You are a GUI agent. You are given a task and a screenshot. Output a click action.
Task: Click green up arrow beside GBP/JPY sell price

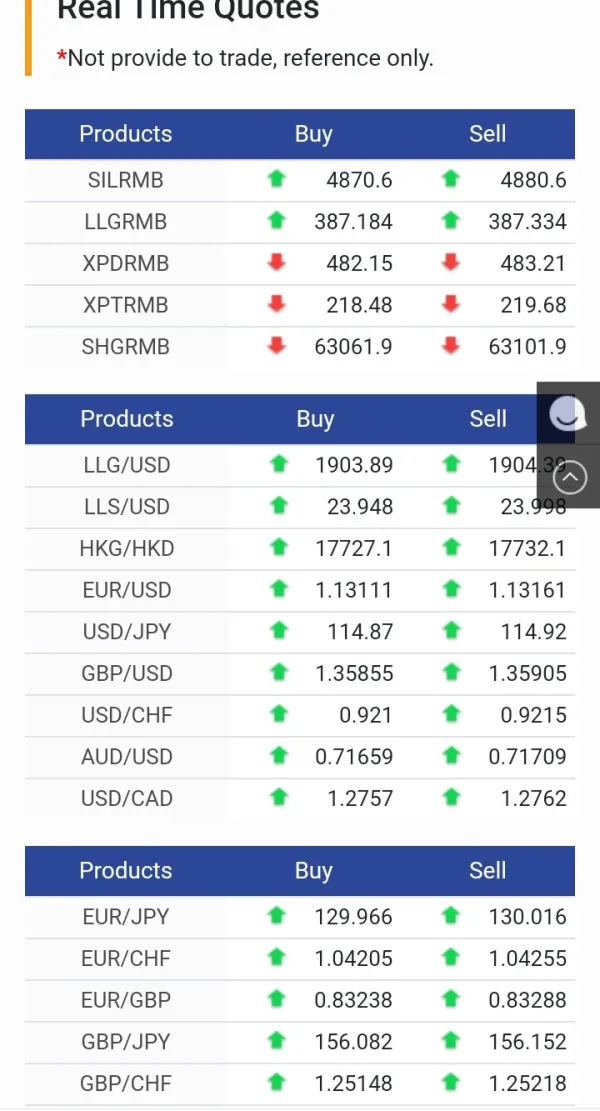click(451, 1042)
